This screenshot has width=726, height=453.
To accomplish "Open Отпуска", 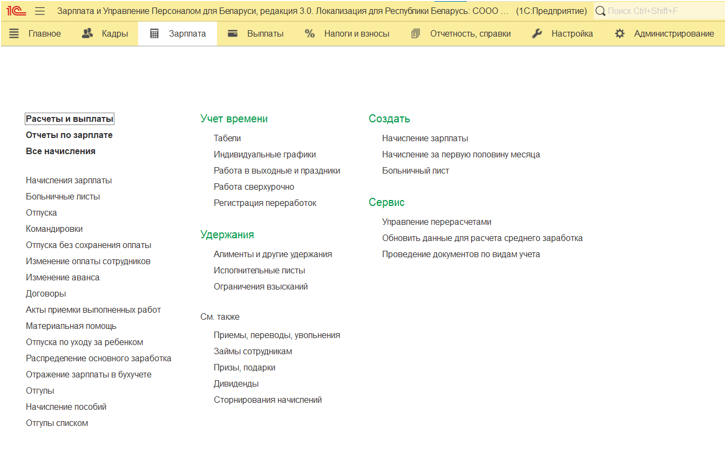I will tap(41, 213).
